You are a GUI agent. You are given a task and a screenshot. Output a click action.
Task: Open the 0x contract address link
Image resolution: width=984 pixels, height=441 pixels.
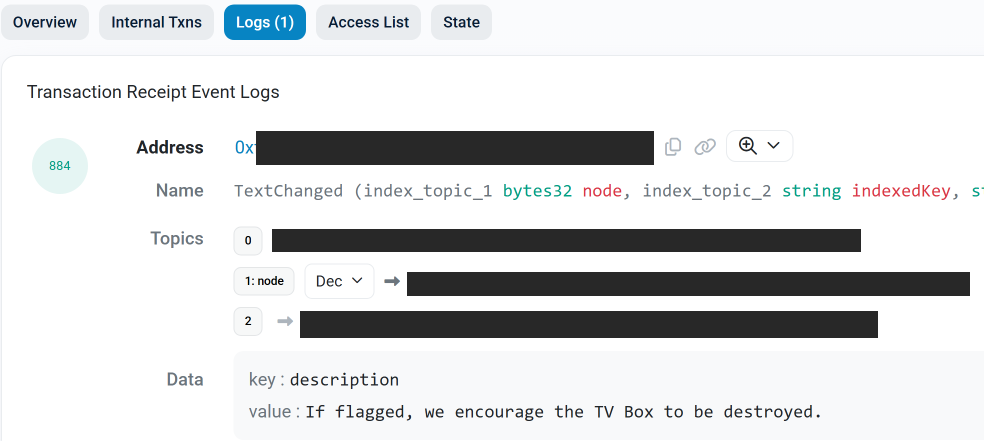click(x=245, y=148)
